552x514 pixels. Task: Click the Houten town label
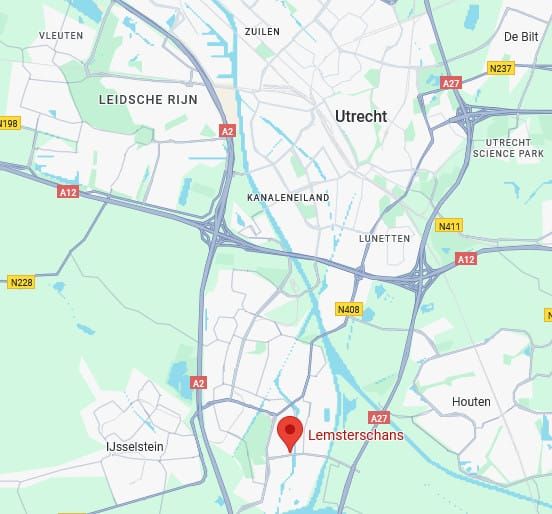[471, 401]
